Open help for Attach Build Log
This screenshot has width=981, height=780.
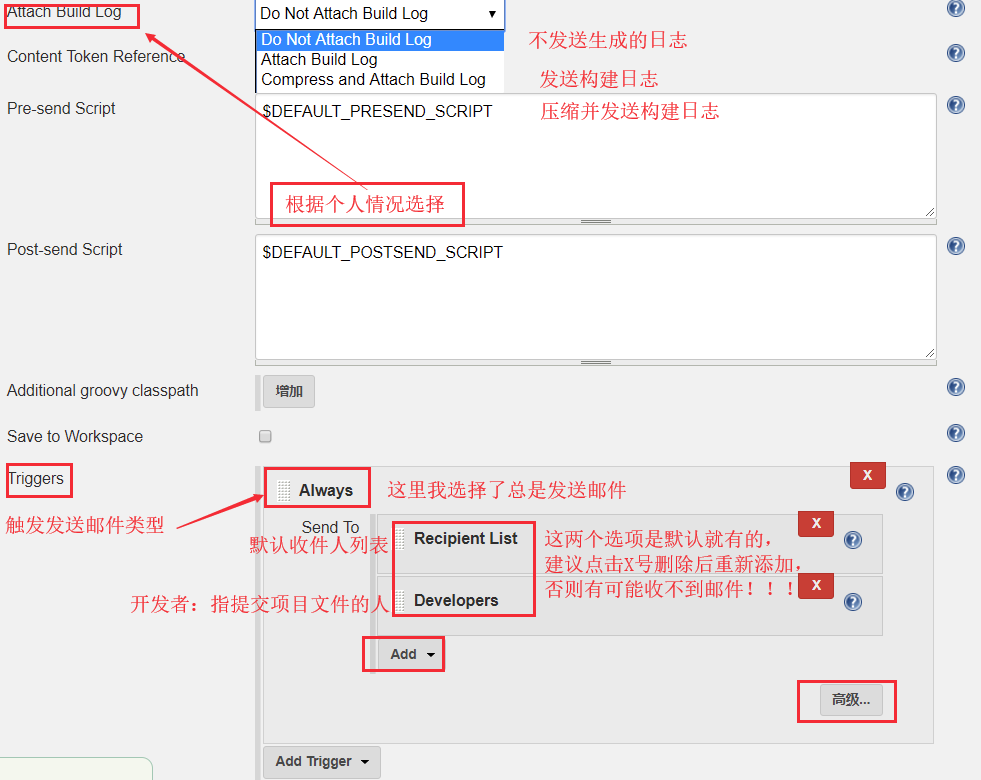[955, 8]
